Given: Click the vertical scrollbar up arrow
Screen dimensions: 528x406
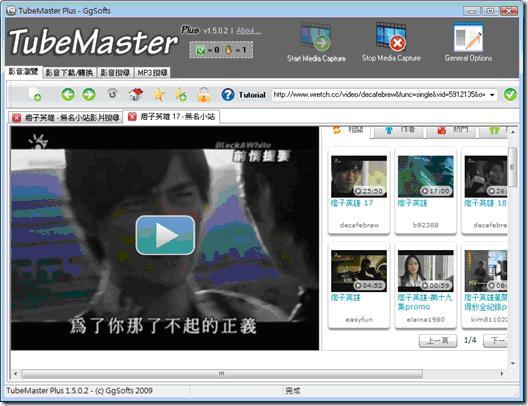Looking at the screenshot, I should click(513, 132).
